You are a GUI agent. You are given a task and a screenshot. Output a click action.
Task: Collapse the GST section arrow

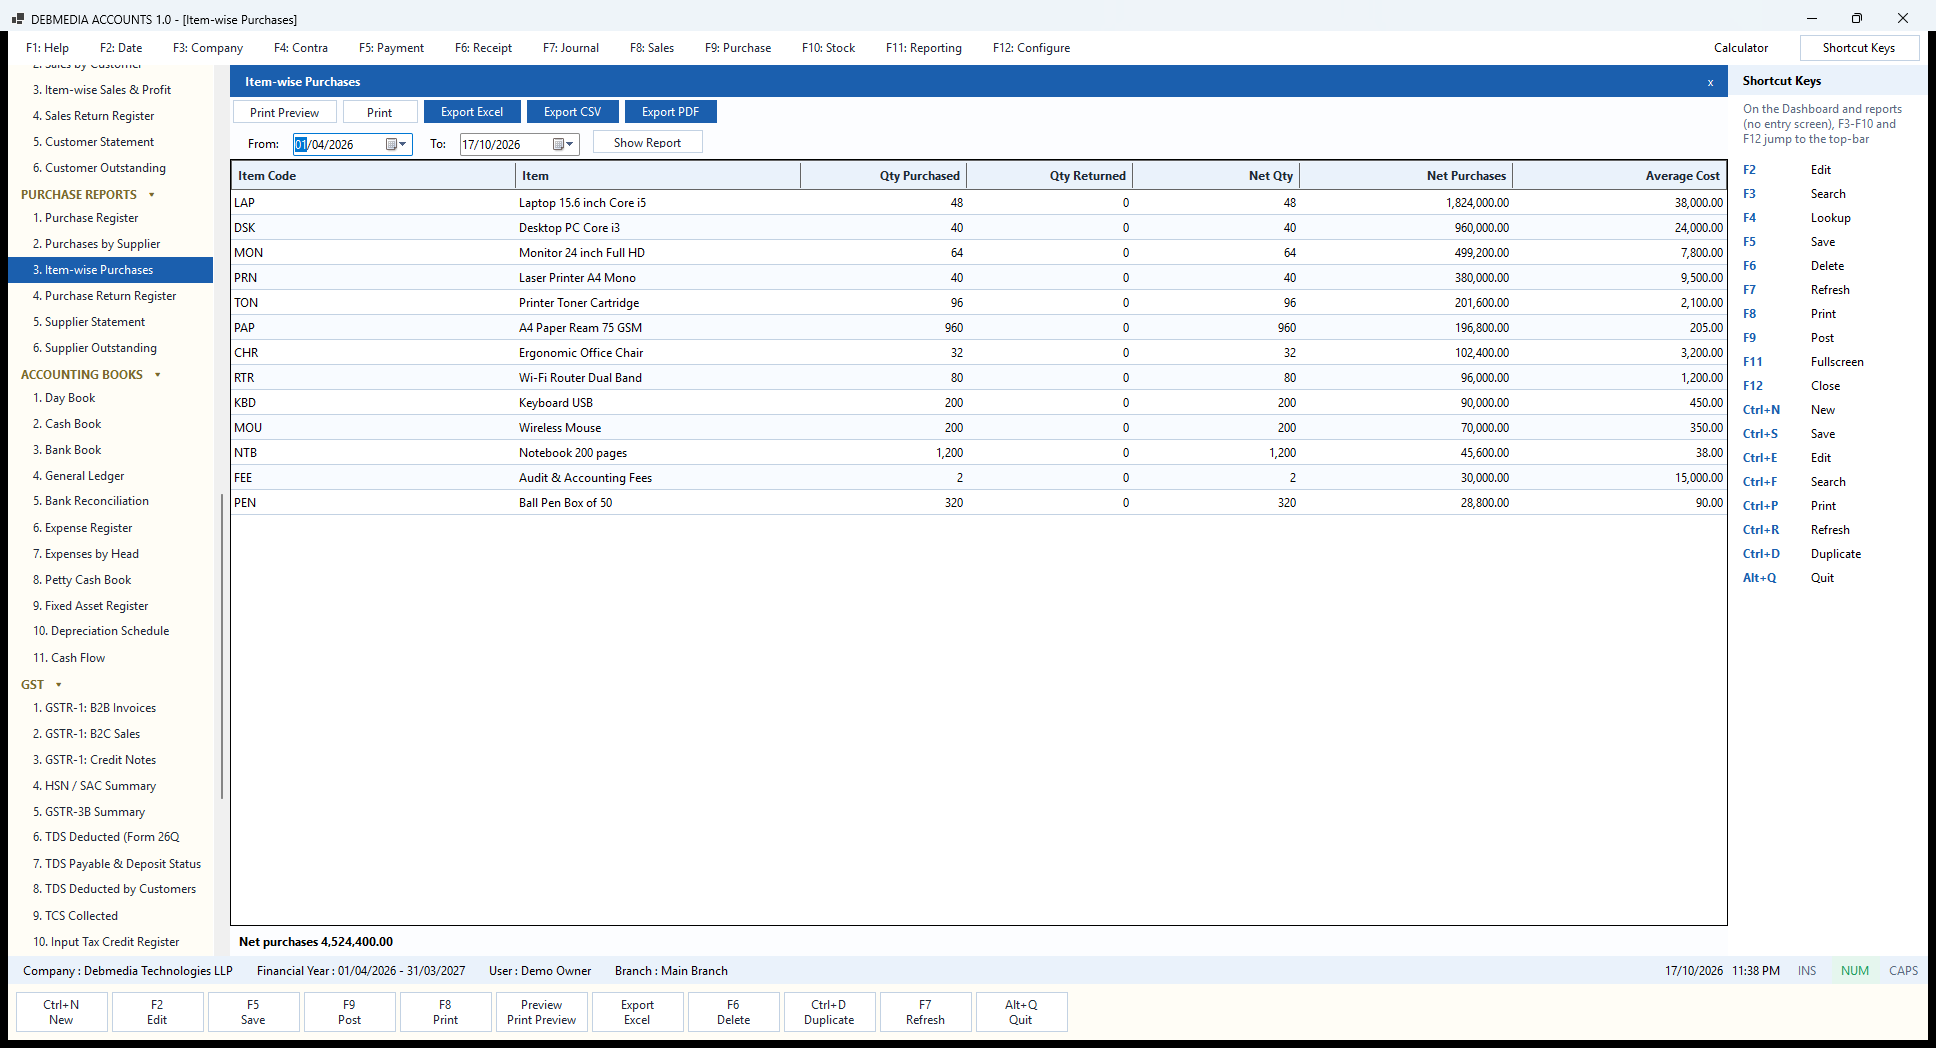(x=59, y=685)
